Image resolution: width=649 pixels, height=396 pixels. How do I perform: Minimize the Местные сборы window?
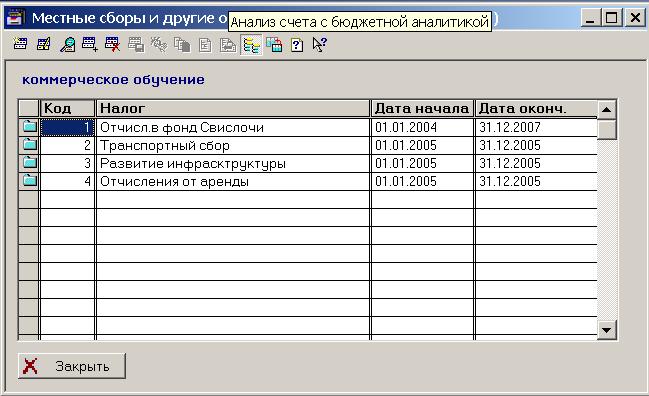tap(590, 18)
